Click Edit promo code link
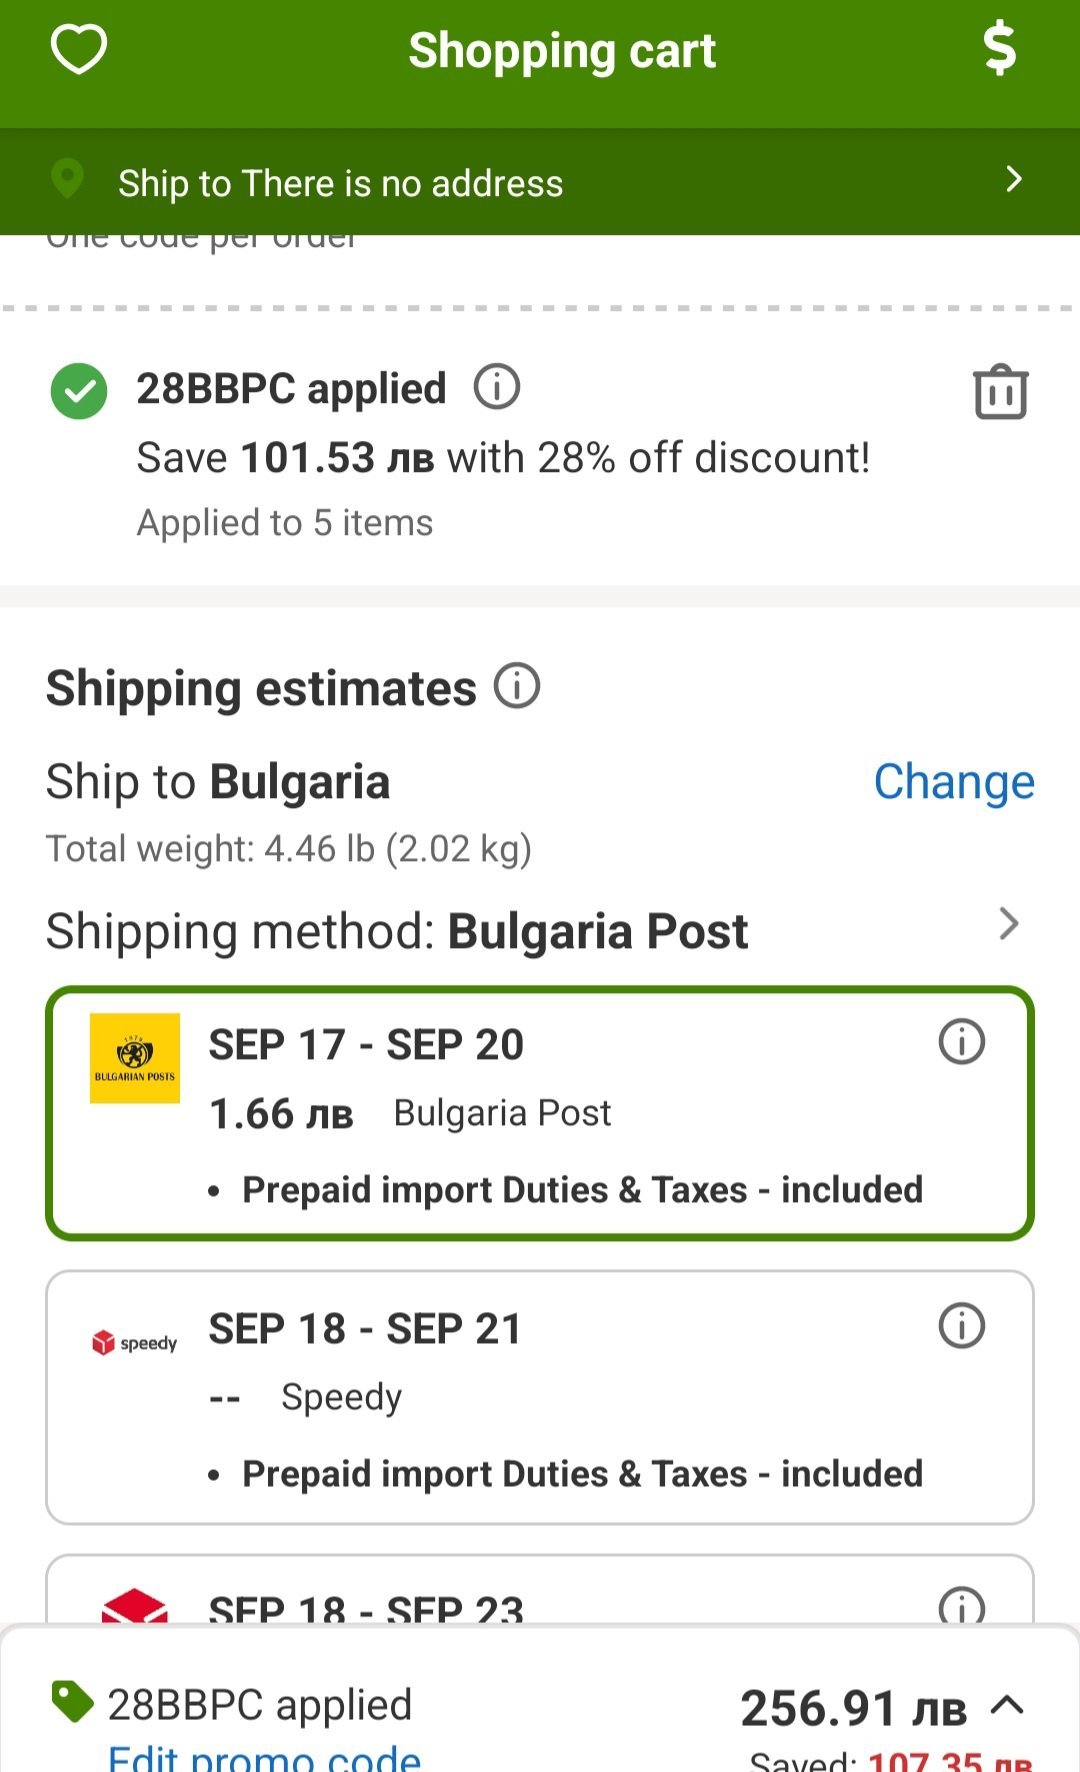The width and height of the screenshot is (1080, 1772). (x=264, y=1758)
